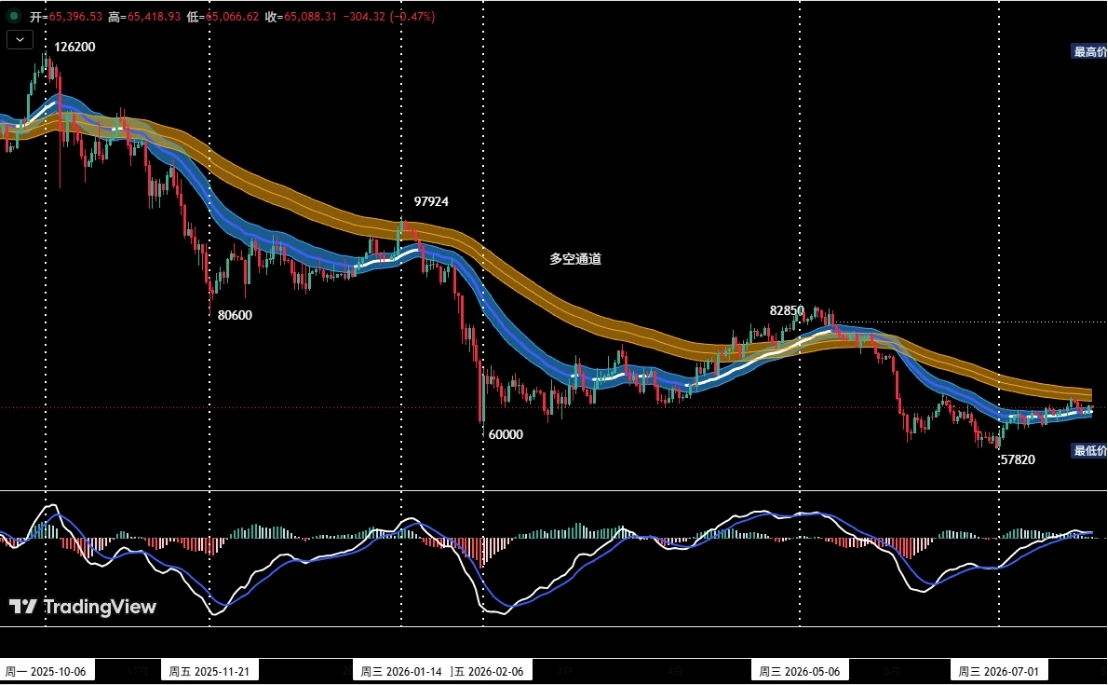Select the 82850 price annotation

[786, 311]
